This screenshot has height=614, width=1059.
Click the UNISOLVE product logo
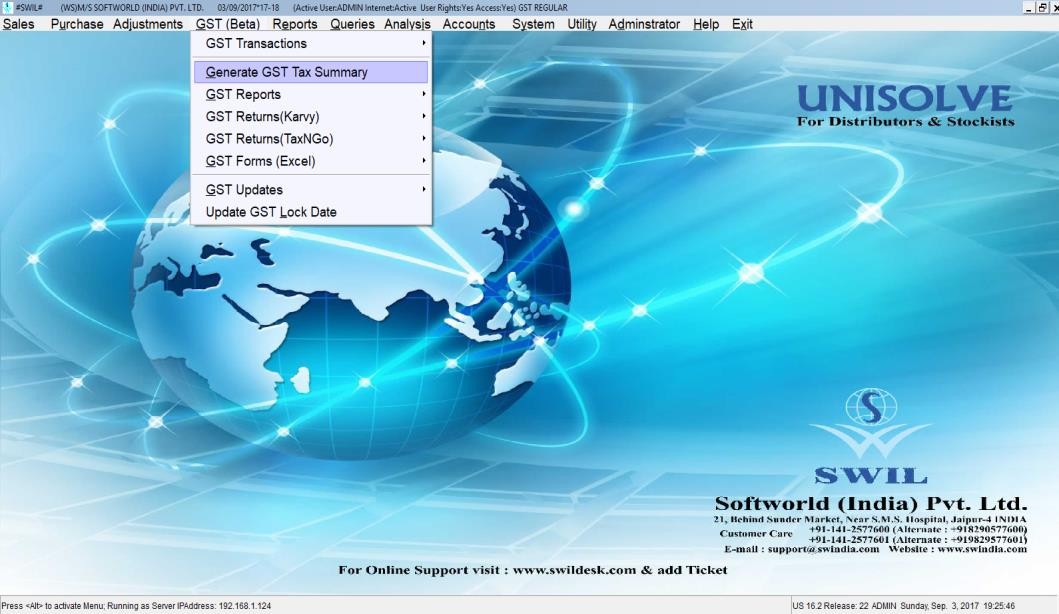pos(905,105)
